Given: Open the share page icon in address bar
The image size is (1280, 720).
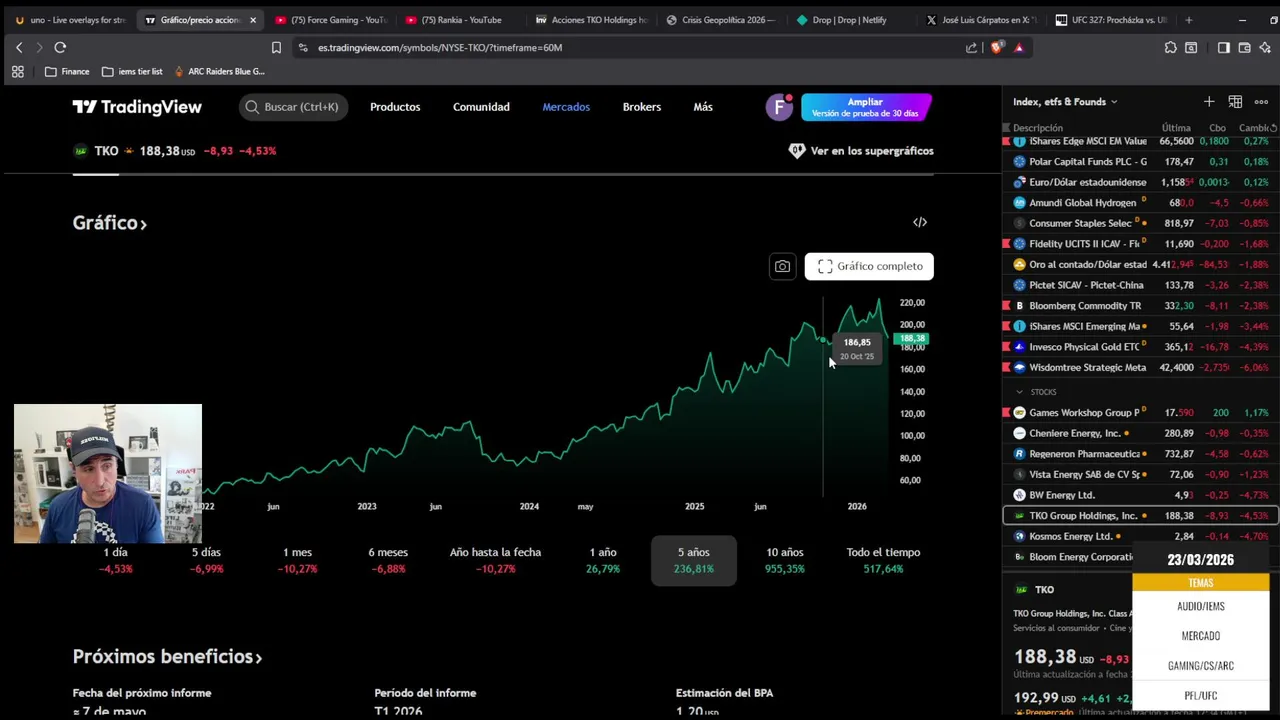Looking at the screenshot, I should click(x=971, y=47).
